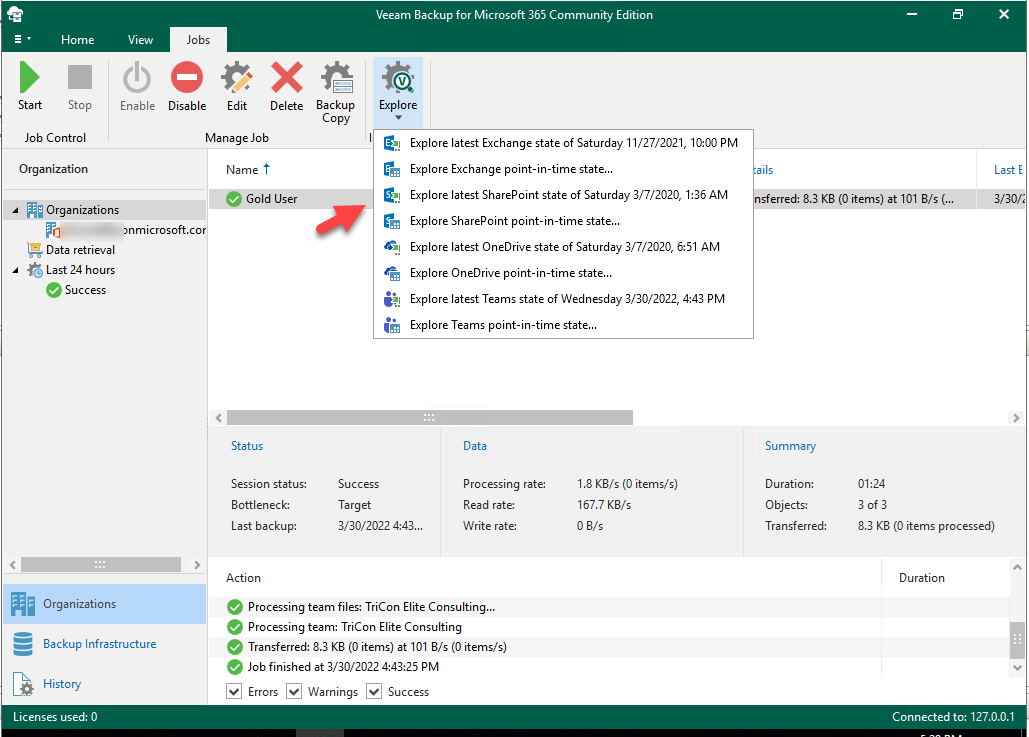
Task: Click the Data retrieval cart icon
Action: 35,250
